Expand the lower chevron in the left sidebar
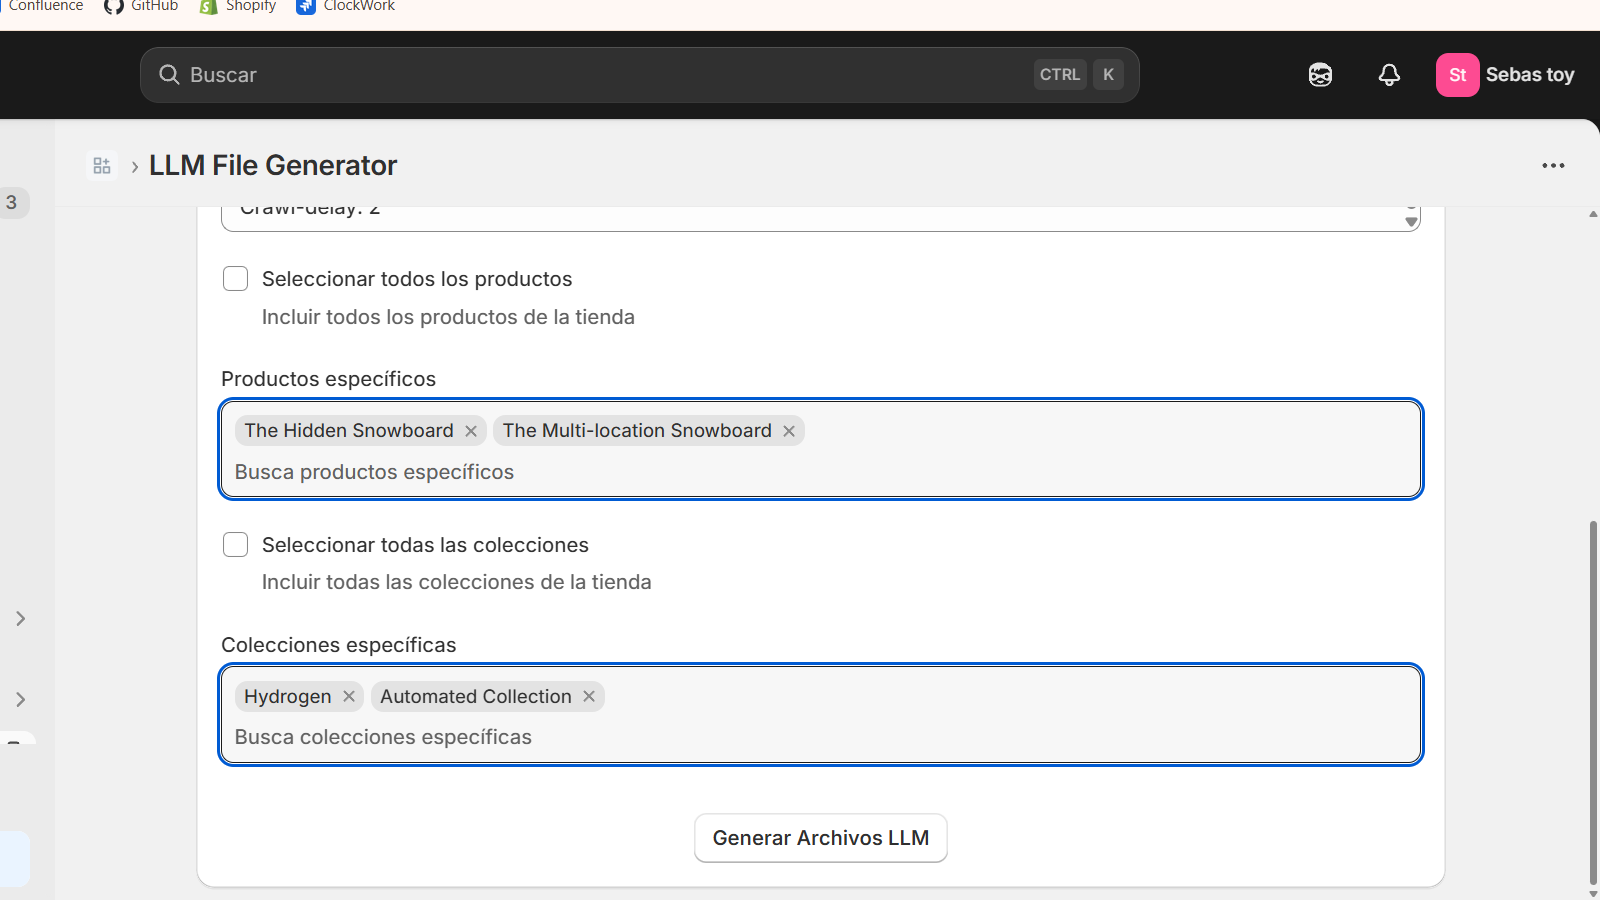This screenshot has width=1600, height=900. tap(20, 699)
